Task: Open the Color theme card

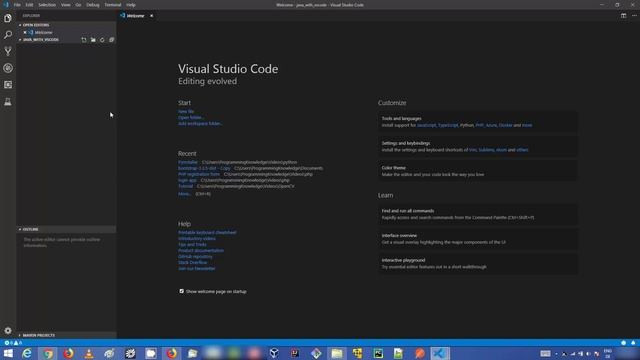Action: click(x=478, y=171)
